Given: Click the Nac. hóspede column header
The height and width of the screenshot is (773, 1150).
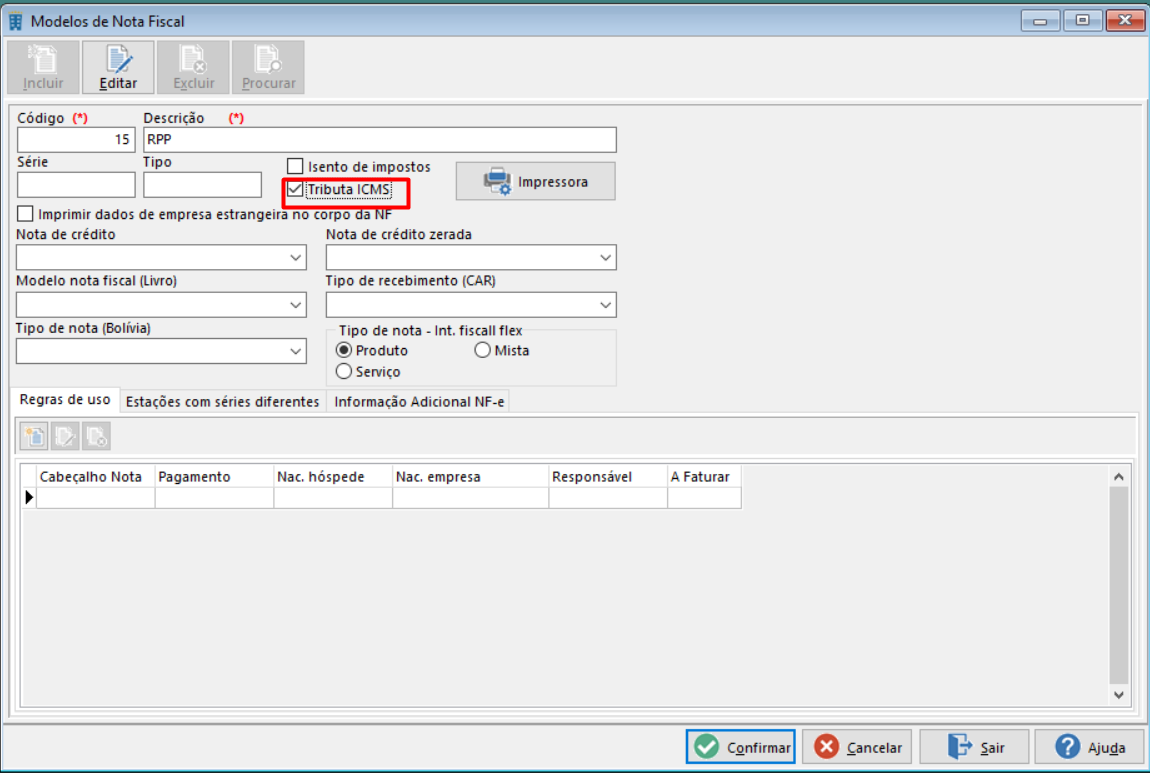Looking at the screenshot, I should coord(333,477).
